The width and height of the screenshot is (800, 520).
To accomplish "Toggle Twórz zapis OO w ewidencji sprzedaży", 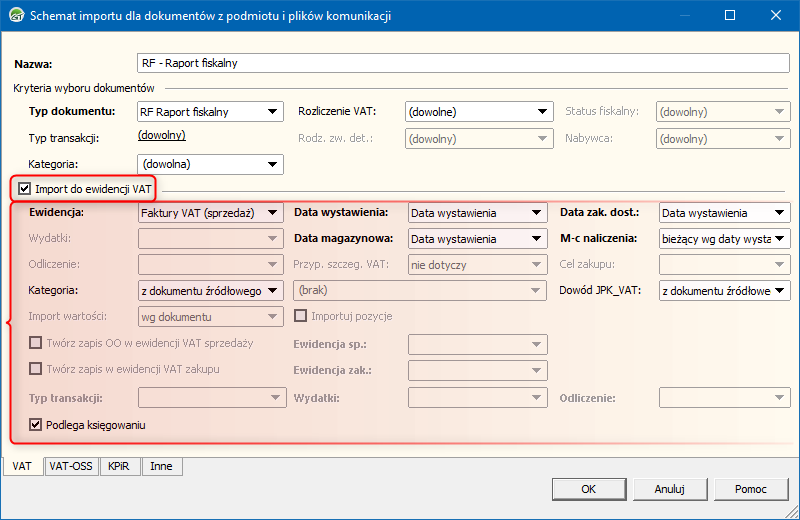I will coord(35,343).
